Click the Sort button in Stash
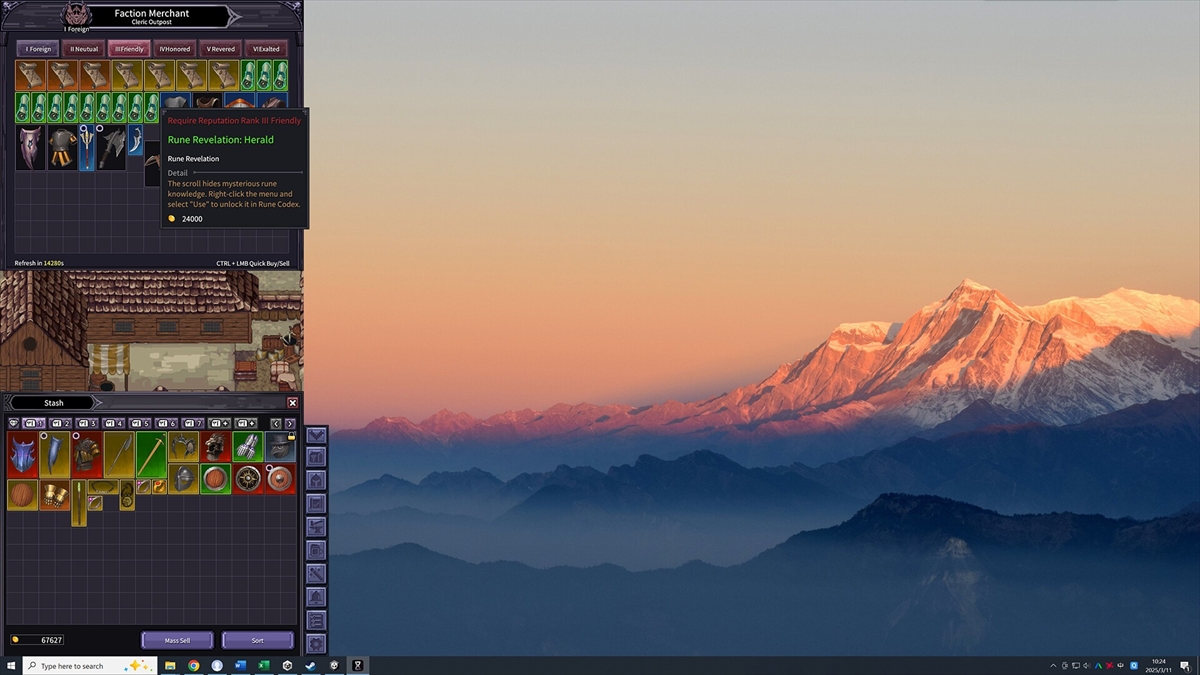This screenshot has height=675, width=1200. coord(257,640)
